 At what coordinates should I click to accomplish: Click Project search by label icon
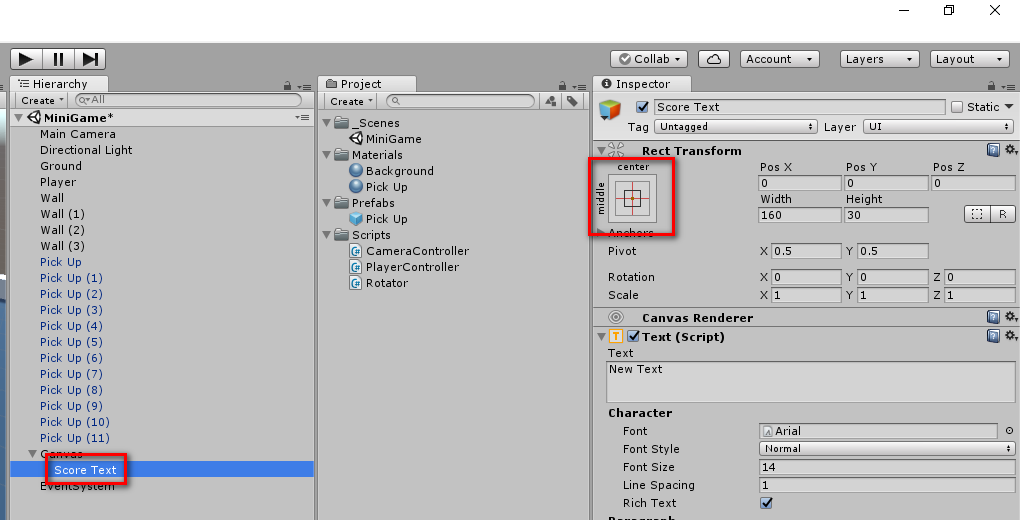[x=572, y=101]
